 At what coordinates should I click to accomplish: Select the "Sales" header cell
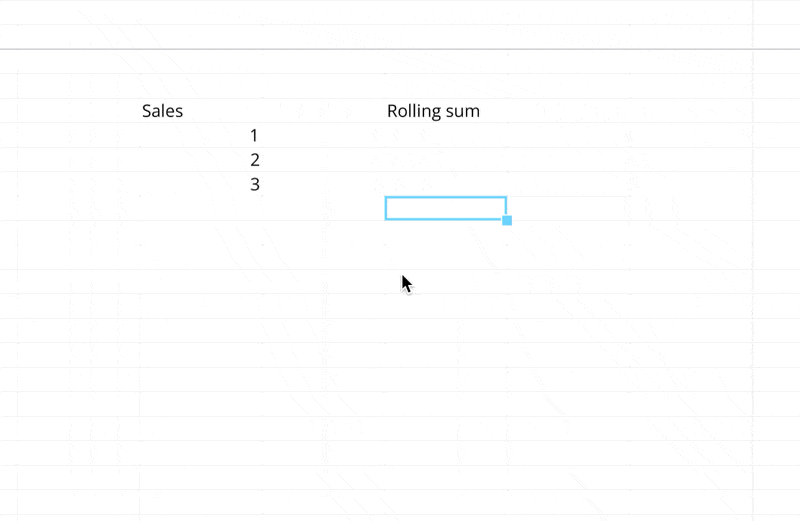point(200,111)
